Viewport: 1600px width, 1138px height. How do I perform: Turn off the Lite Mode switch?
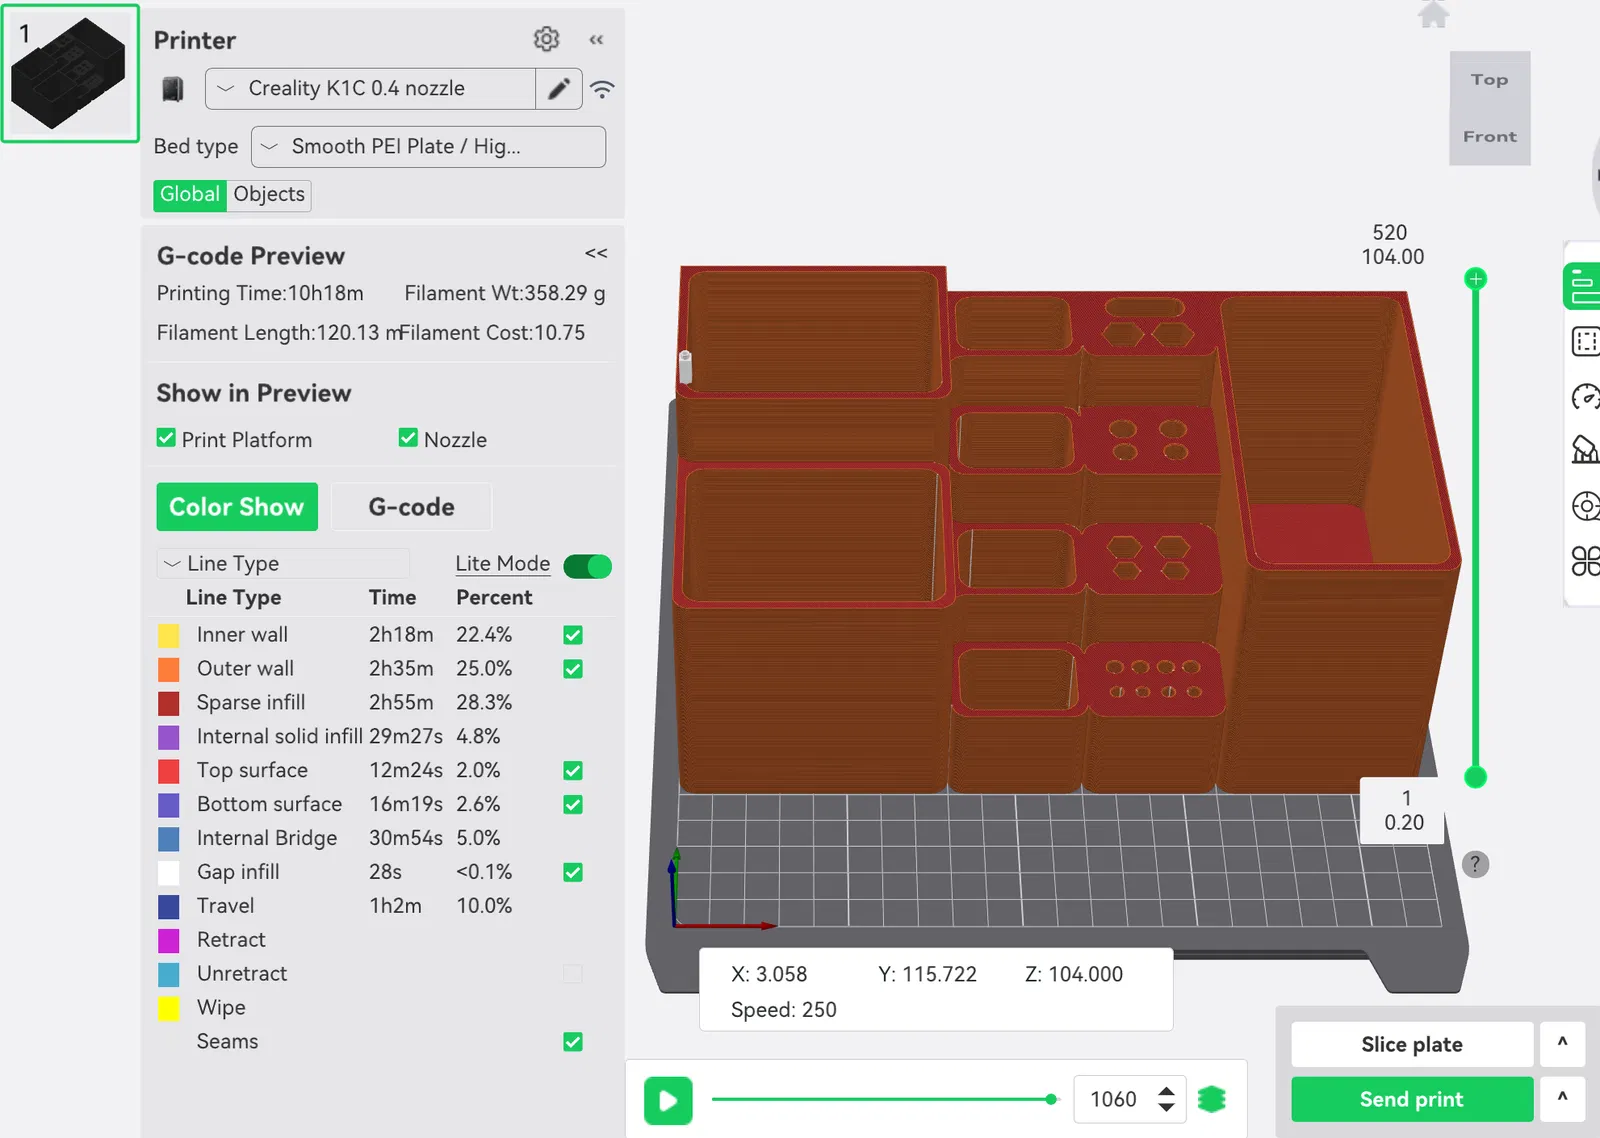(x=588, y=566)
